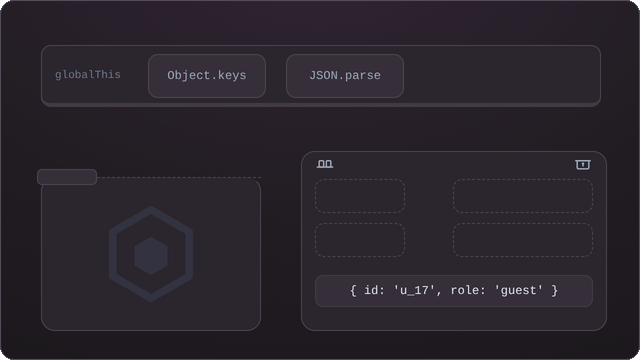This screenshot has width=640, height=360.
Task: Click the two-box icon in right panel
Action: (x=325, y=164)
